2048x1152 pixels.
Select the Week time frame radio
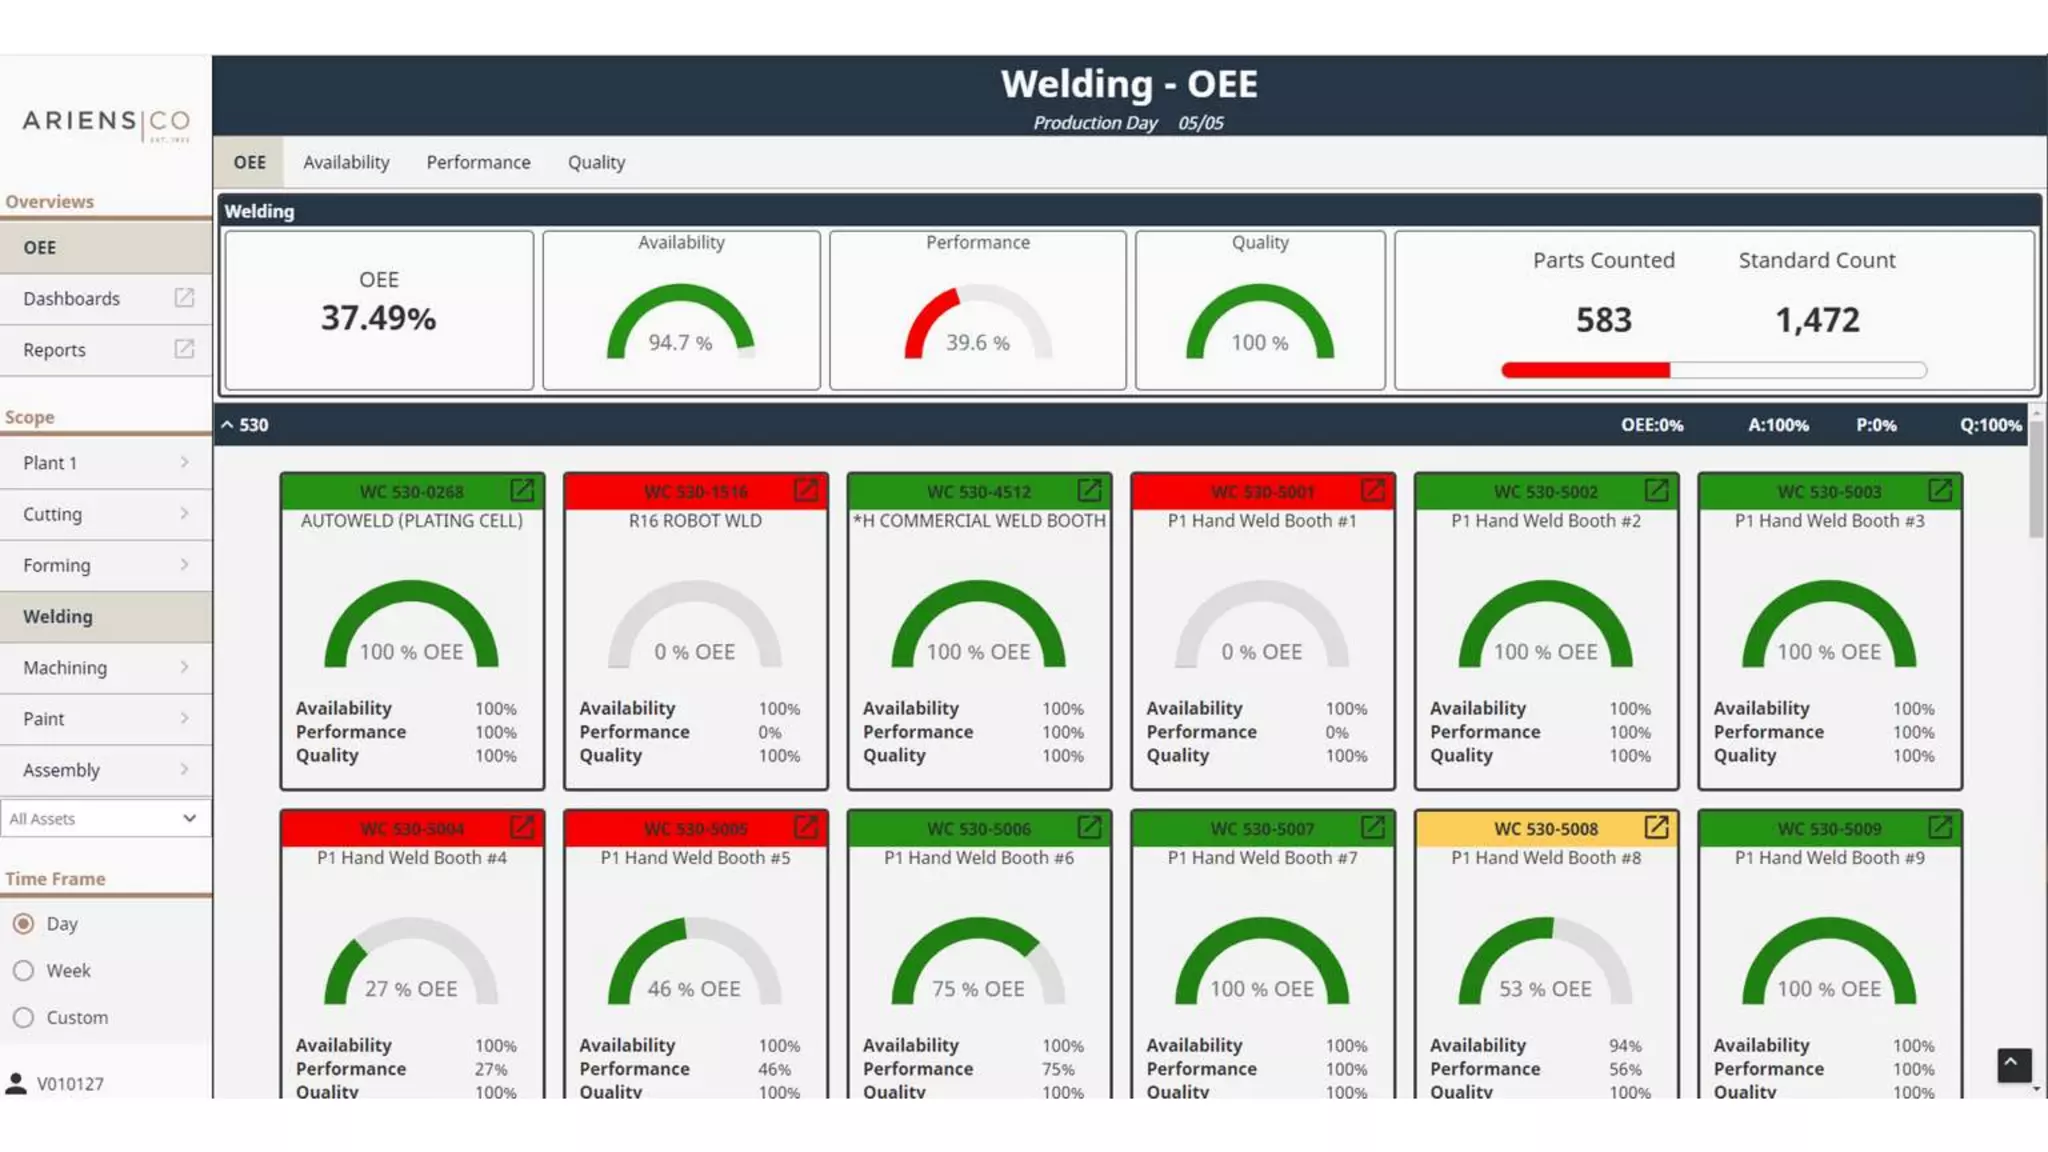pyautogui.click(x=24, y=971)
